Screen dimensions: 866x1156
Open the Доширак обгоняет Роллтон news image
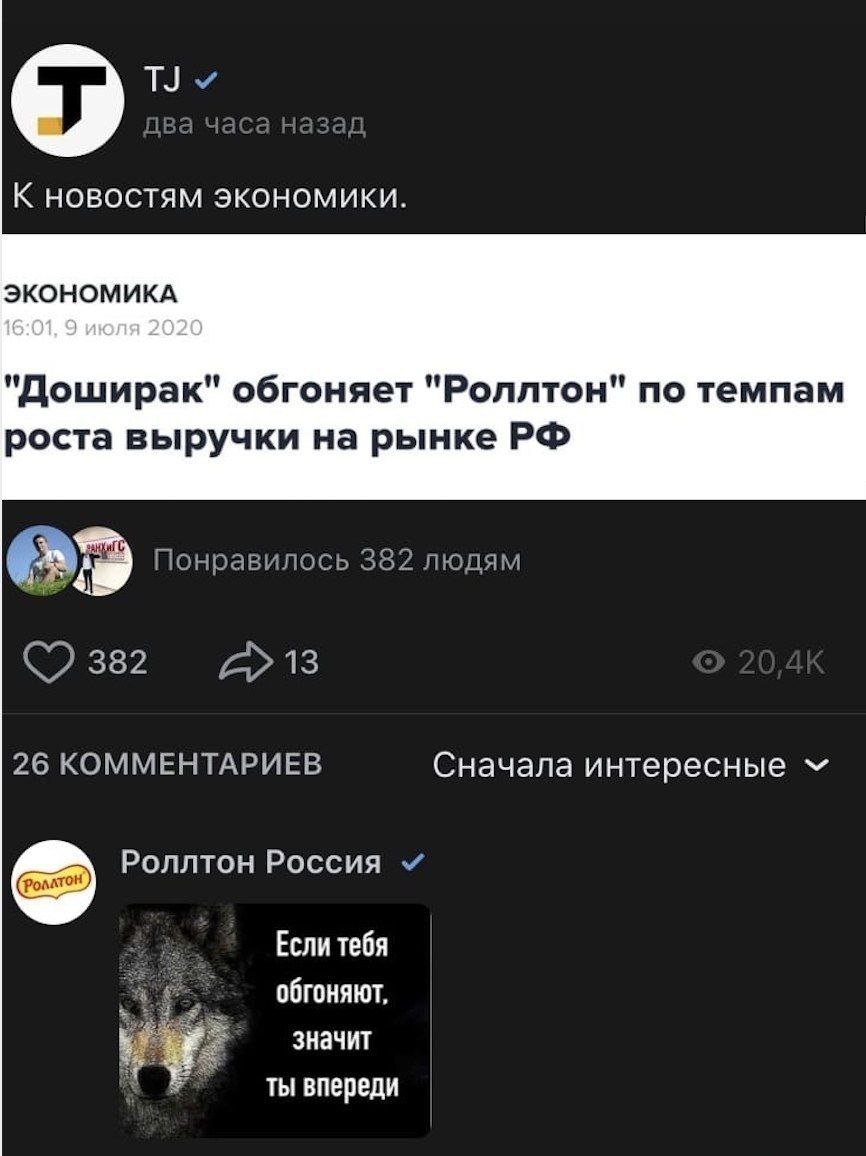(433, 366)
